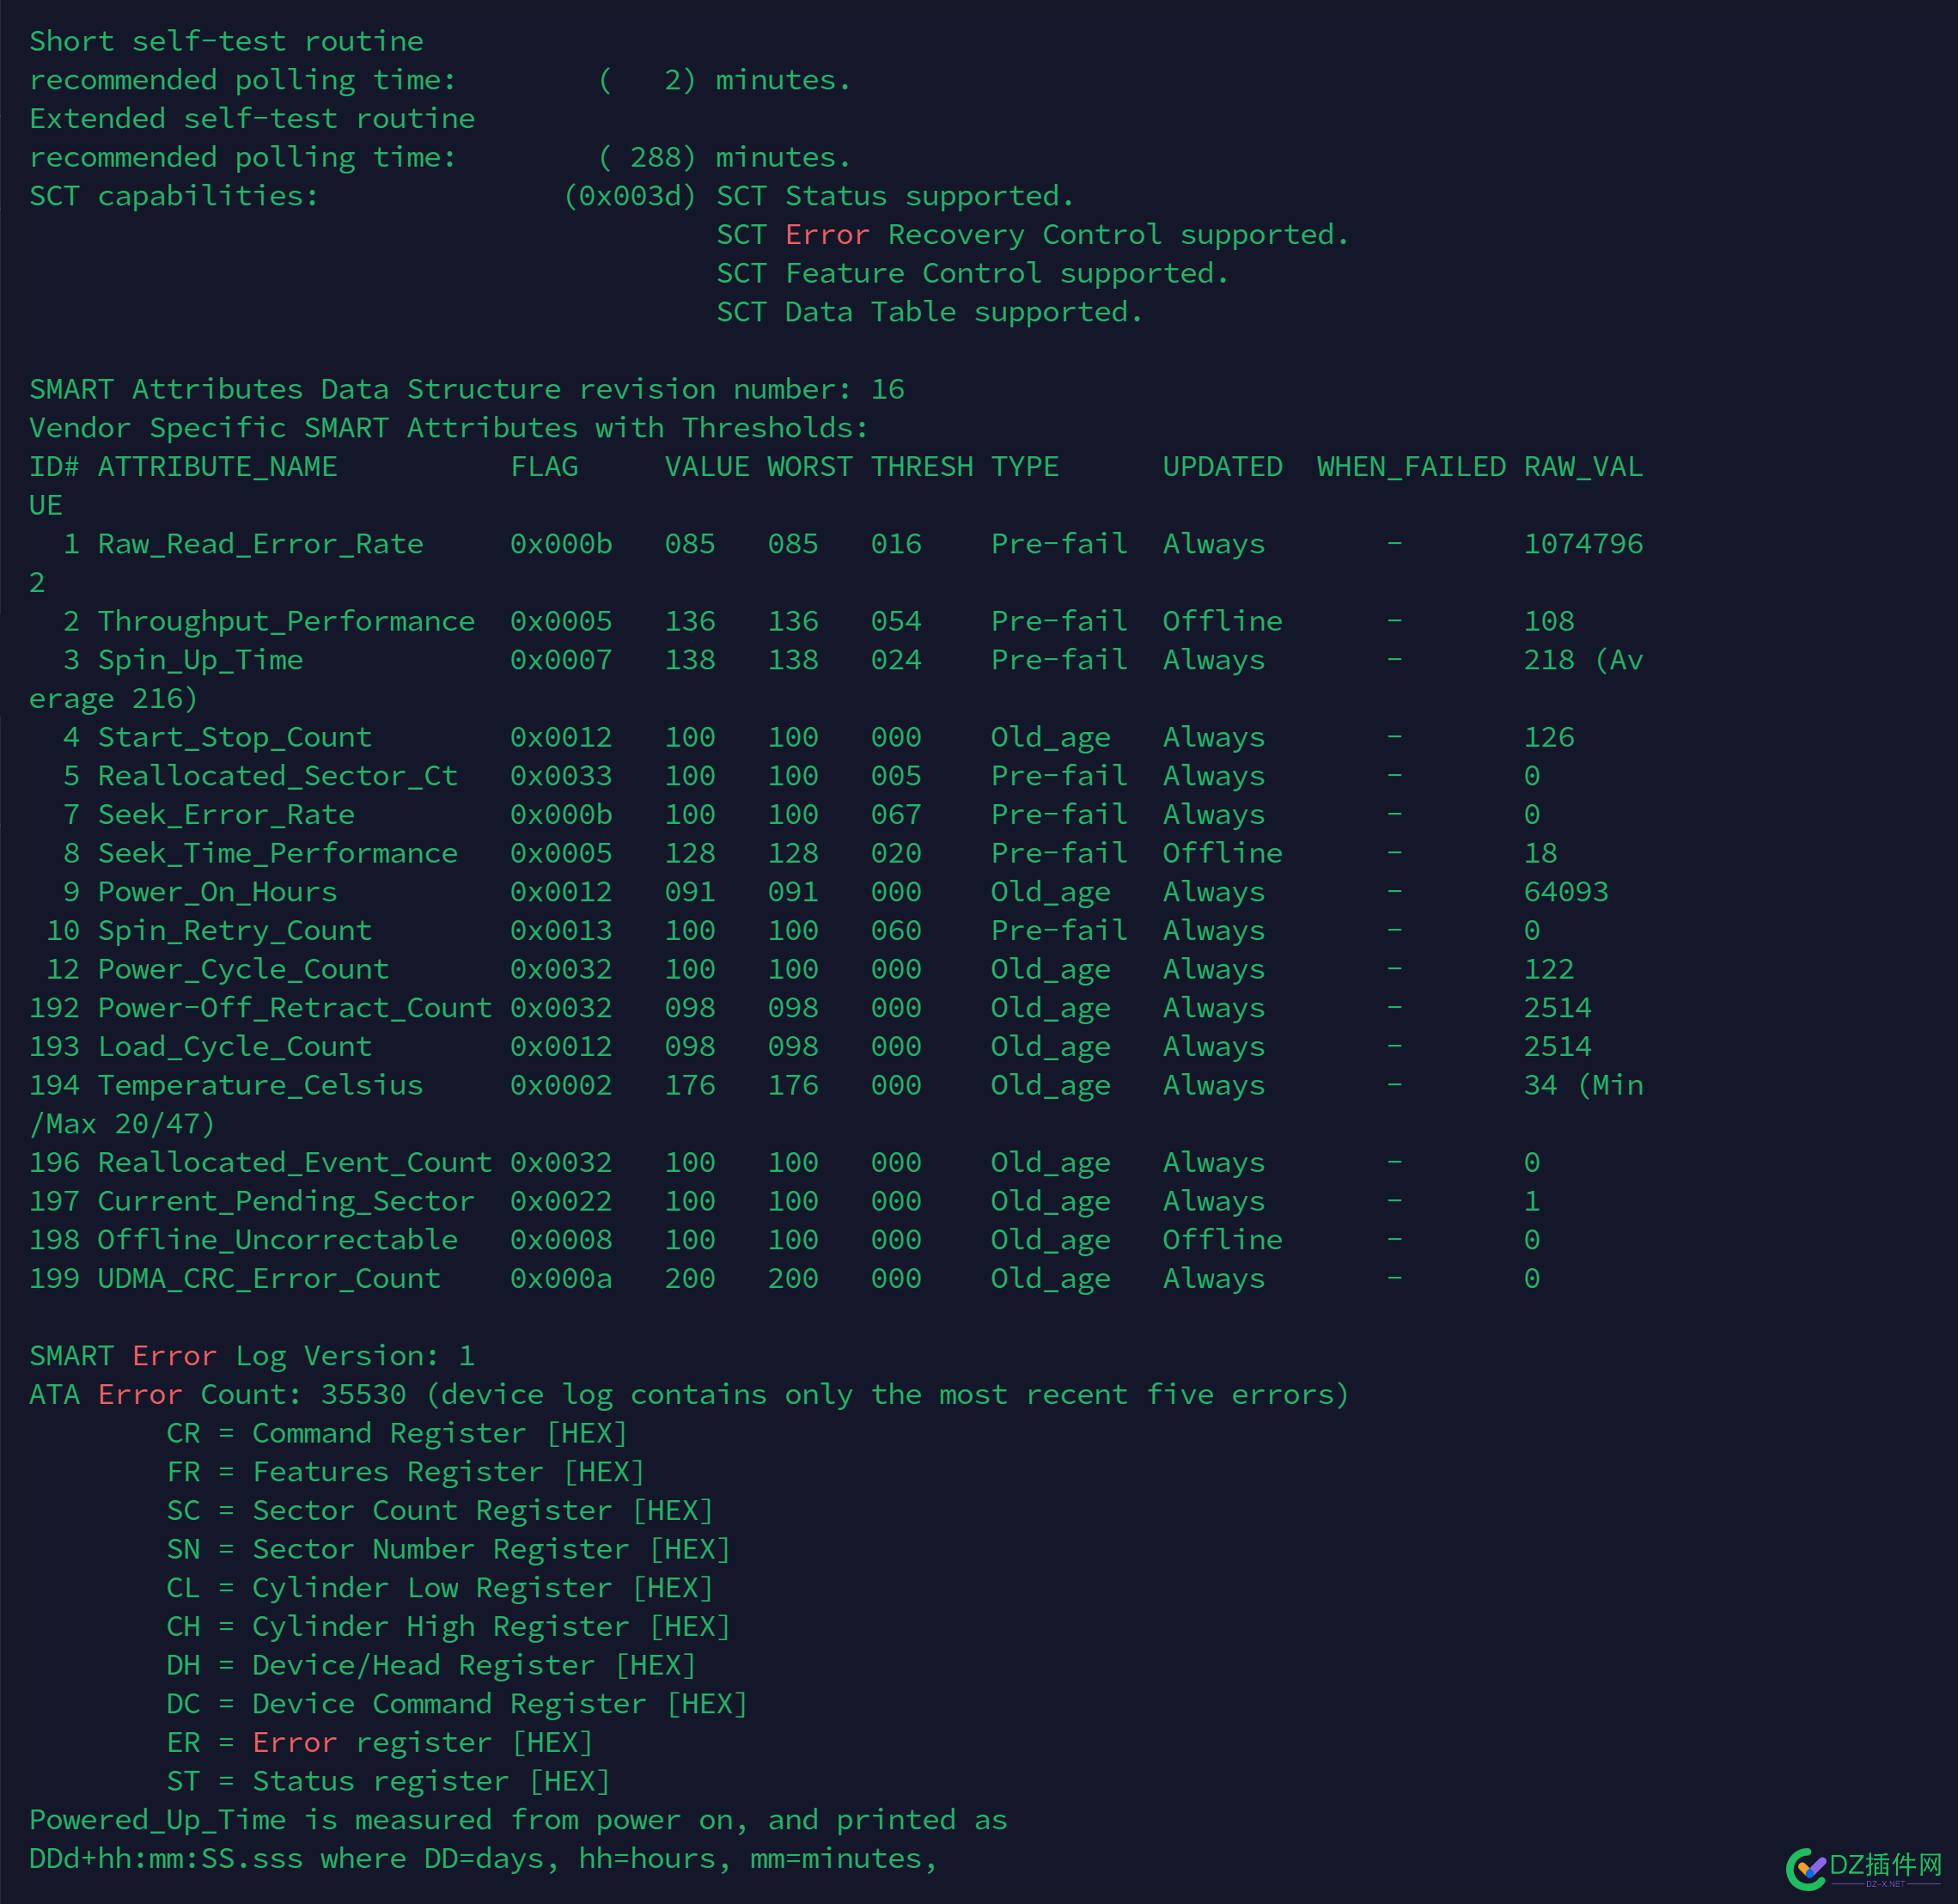Screen dimensions: 1958x1904
Task: Select 'Current_Pending_Sector' attribute name
Action: coord(286,1201)
